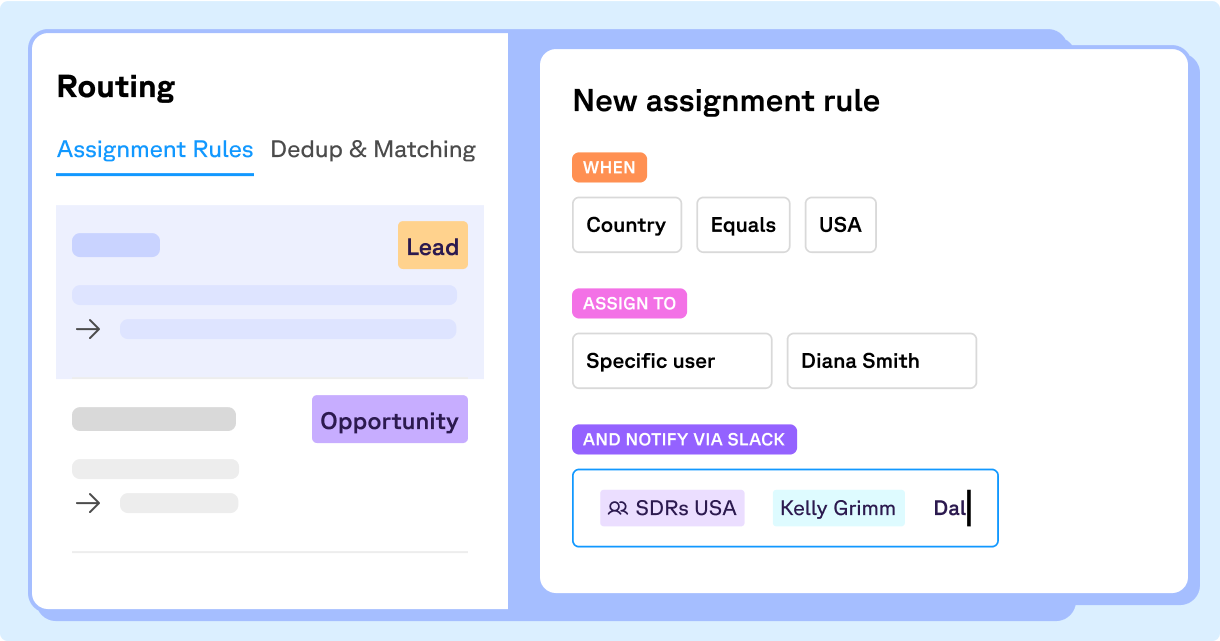The height and width of the screenshot is (641, 1220).
Task: Expand the Specific user dropdown
Action: click(672, 361)
